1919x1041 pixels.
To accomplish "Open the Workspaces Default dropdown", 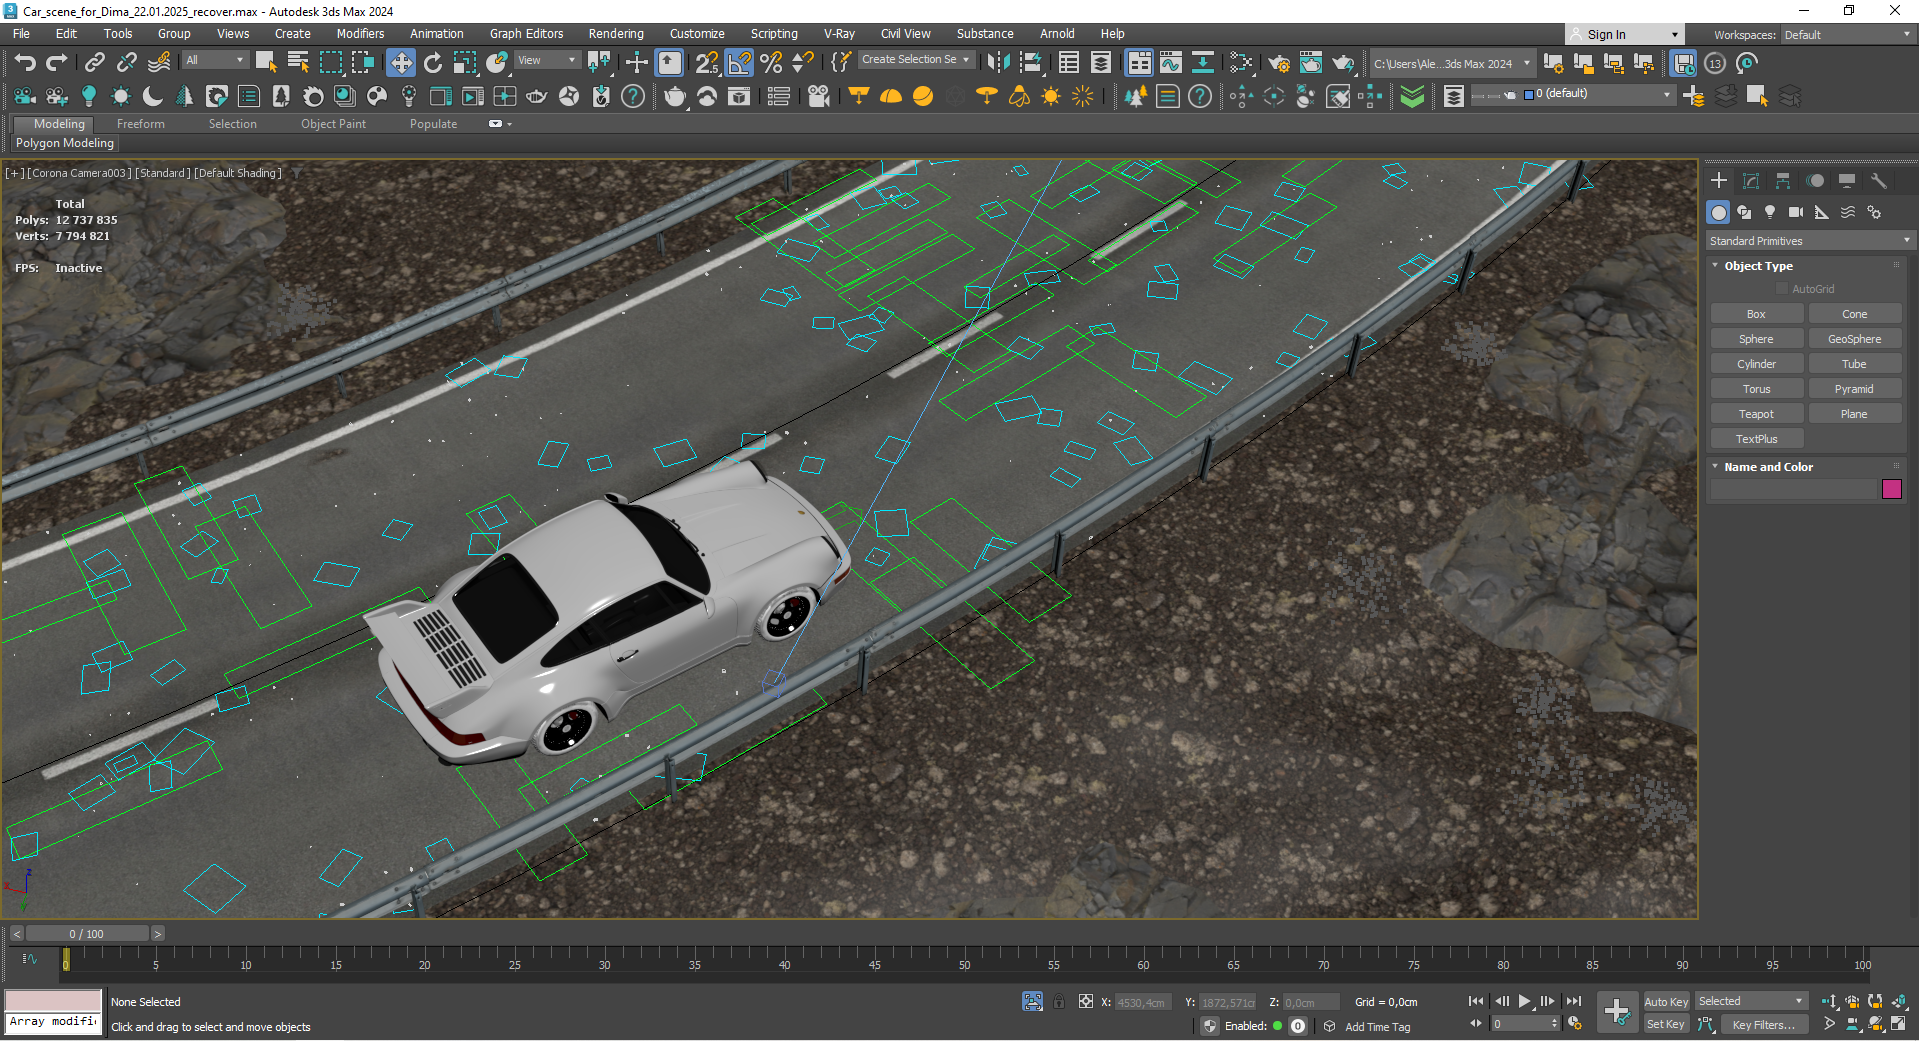I will tap(1846, 35).
